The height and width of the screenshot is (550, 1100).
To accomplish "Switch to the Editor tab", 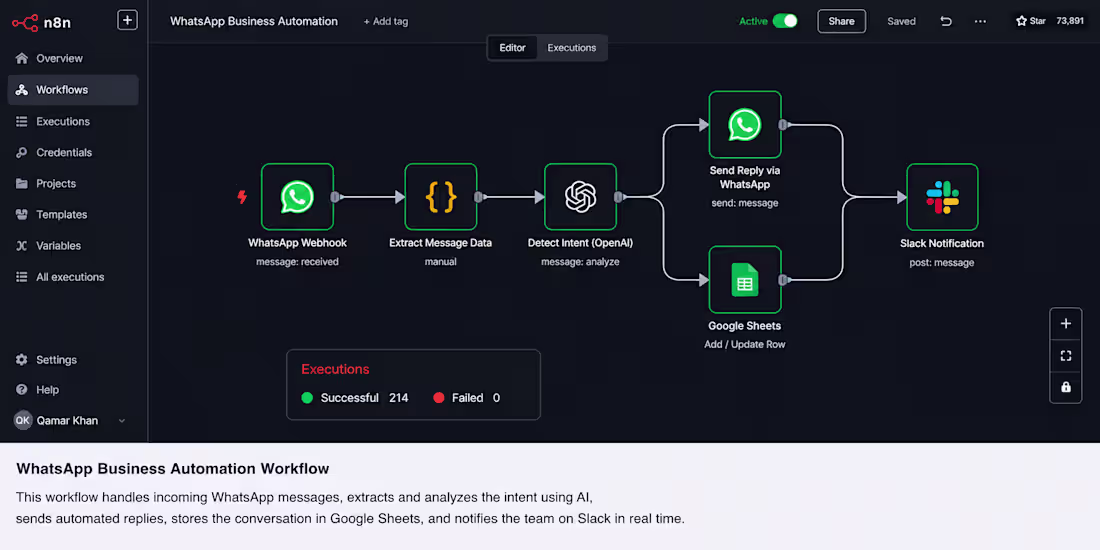I will click(512, 48).
